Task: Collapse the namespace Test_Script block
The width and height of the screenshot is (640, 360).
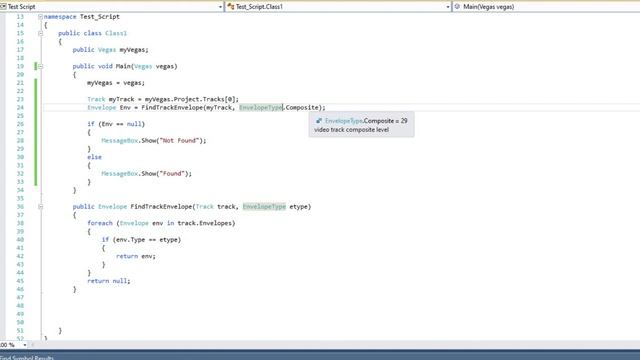Action: coord(40,17)
